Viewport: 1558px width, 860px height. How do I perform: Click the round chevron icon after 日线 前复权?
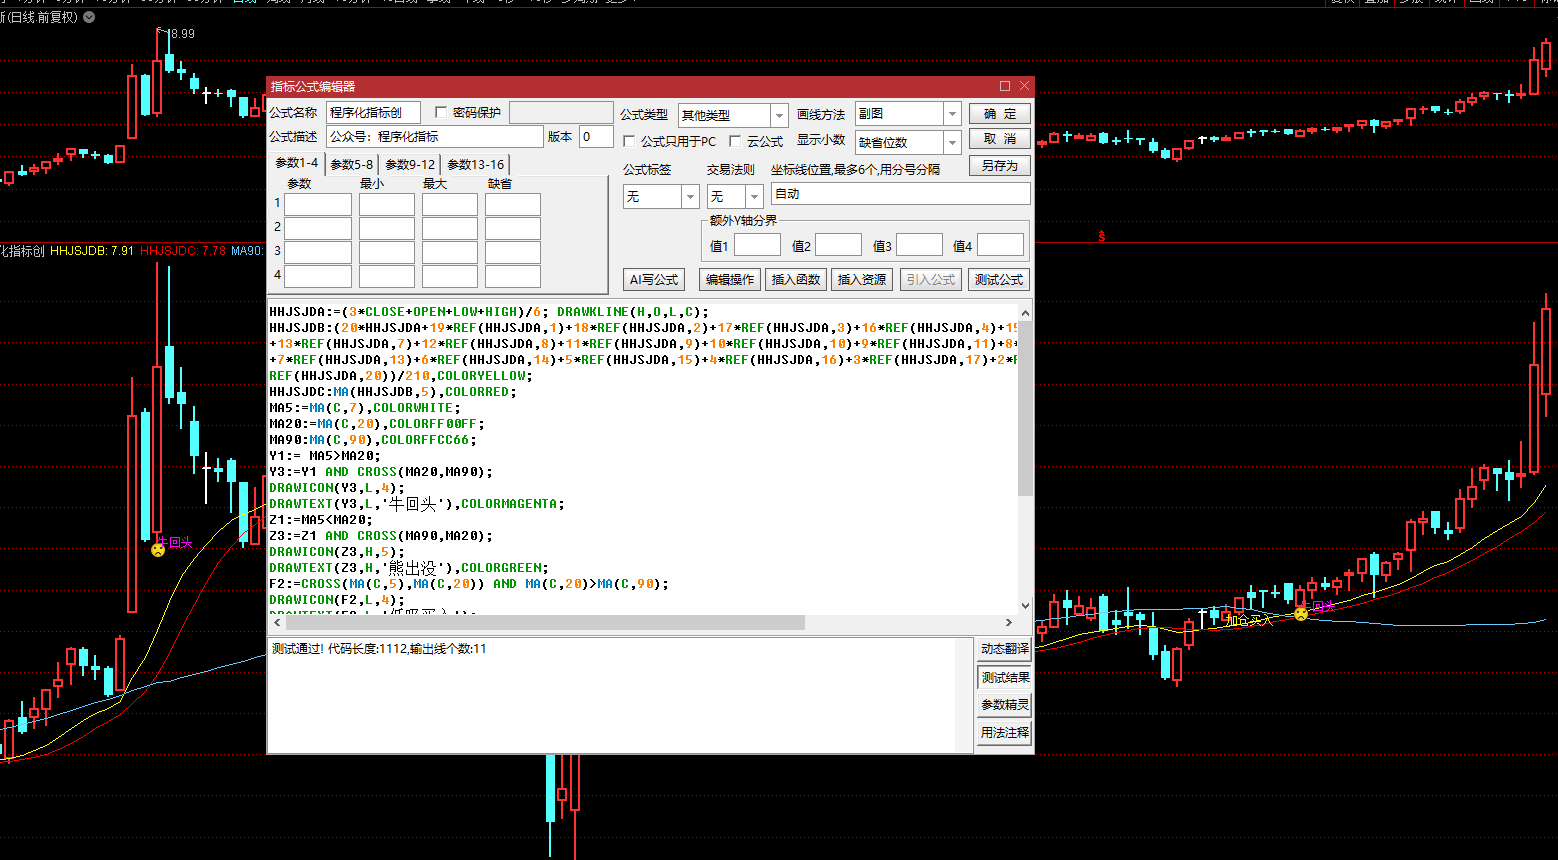[x=90, y=17]
